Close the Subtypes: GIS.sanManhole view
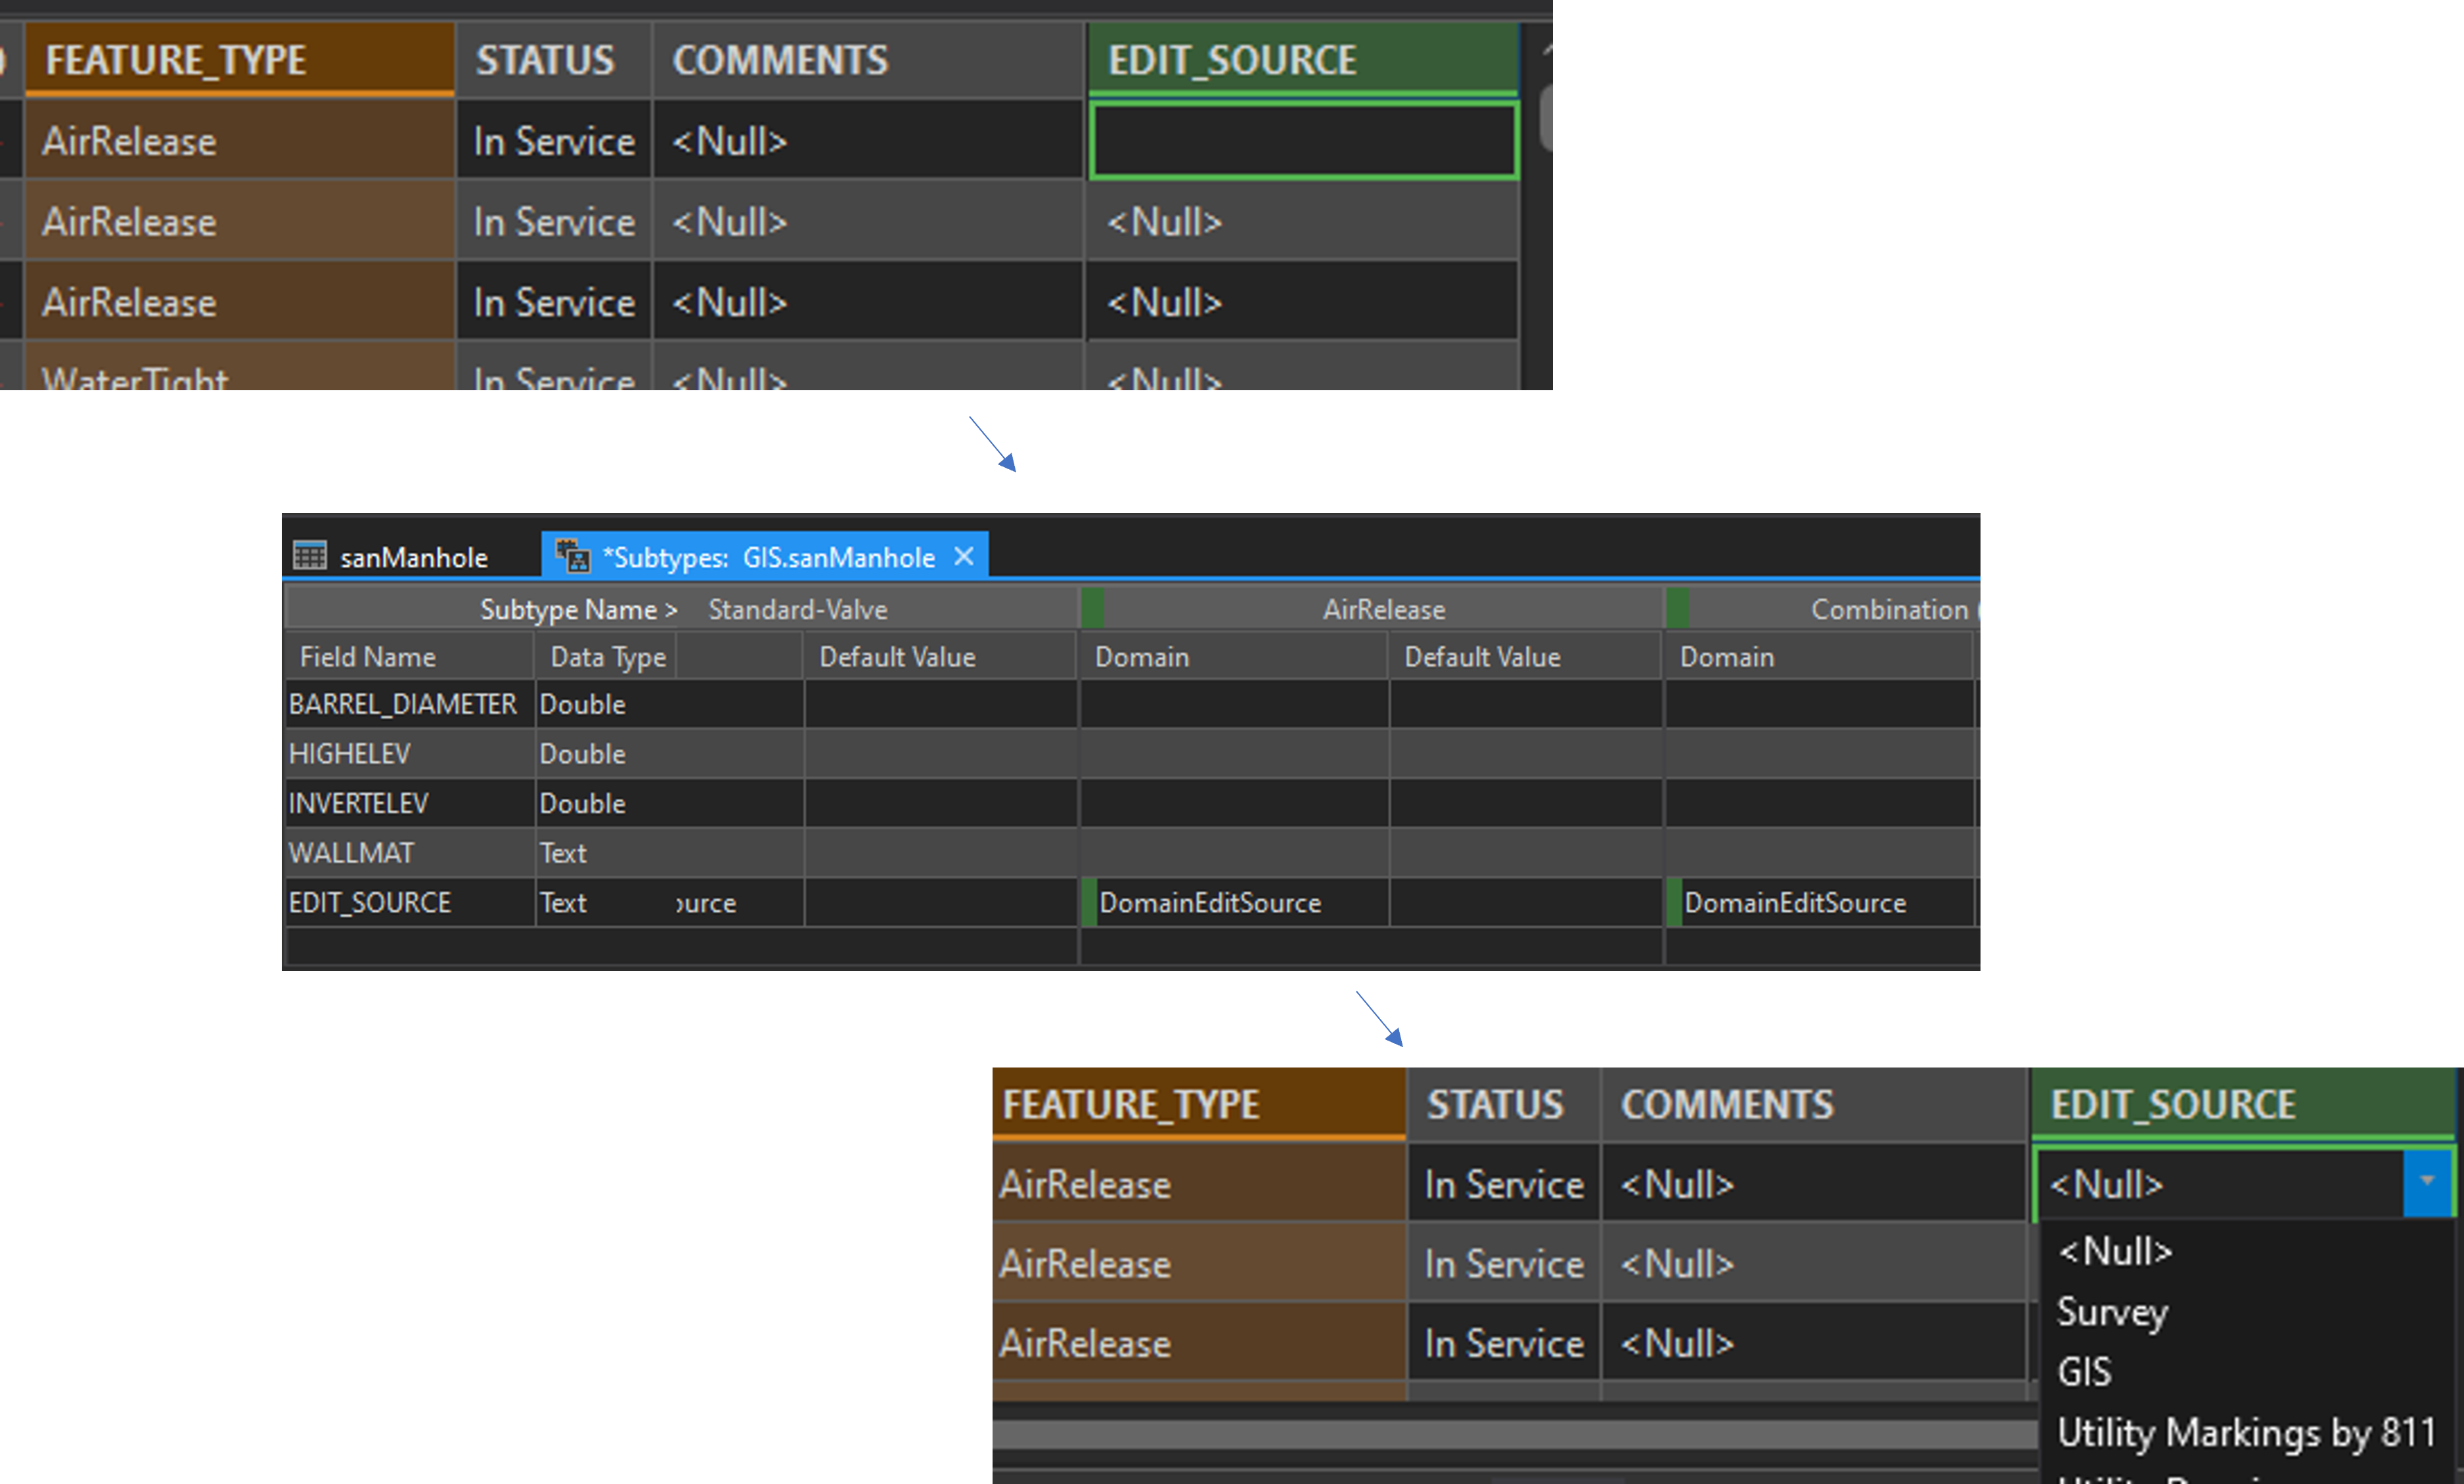Screen dimensions: 2464x1484 pos(963,556)
